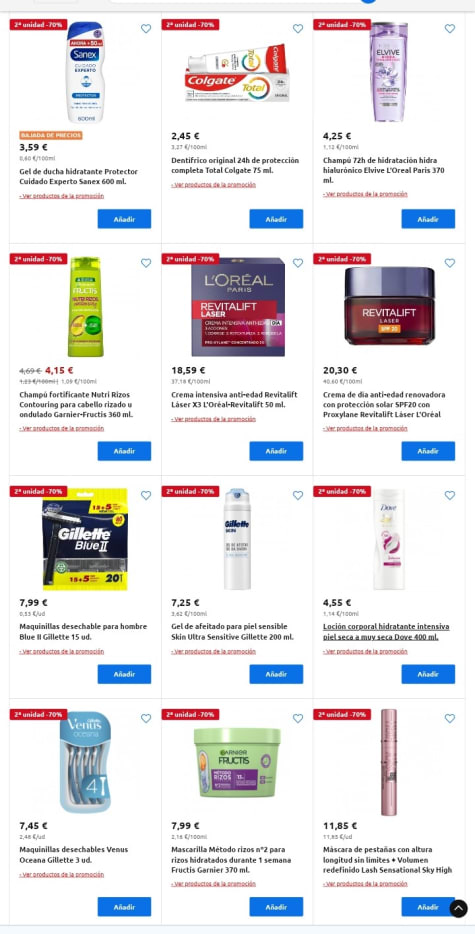Image resolution: width=475 pixels, height=934 pixels.
Task: Tap the heart icon on Dove body lotion
Action: [x=450, y=495]
